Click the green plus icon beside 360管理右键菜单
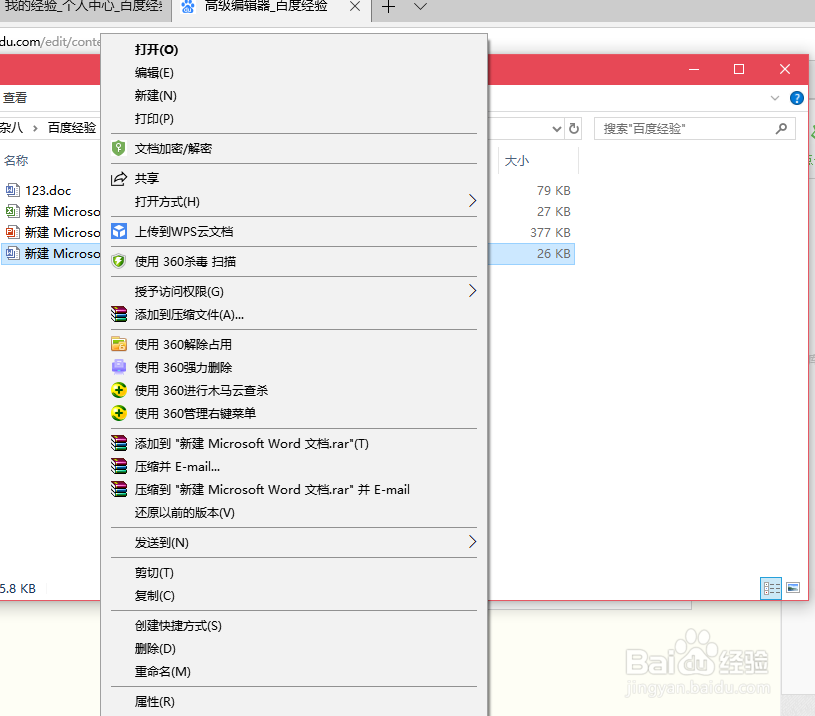Image resolution: width=815 pixels, height=716 pixels. tap(119, 413)
